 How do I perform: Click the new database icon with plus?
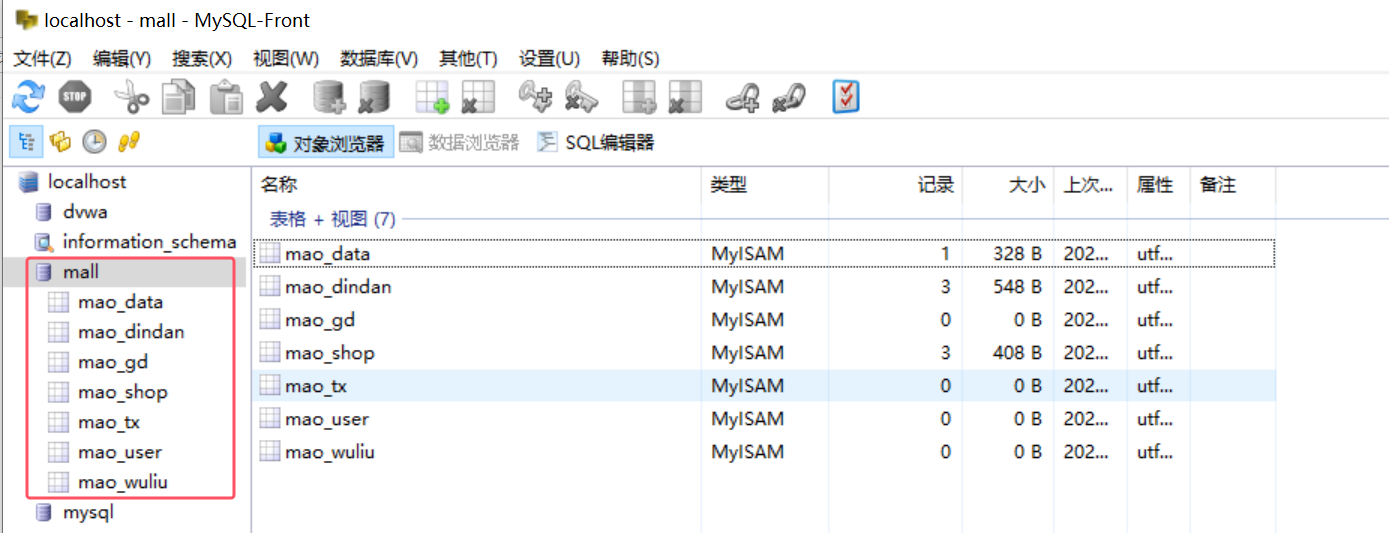329,97
